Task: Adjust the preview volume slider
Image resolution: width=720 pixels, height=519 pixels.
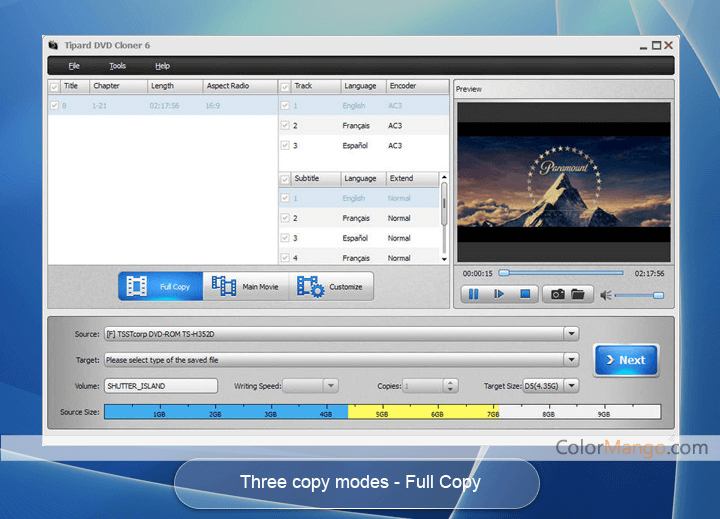Action: (640, 295)
